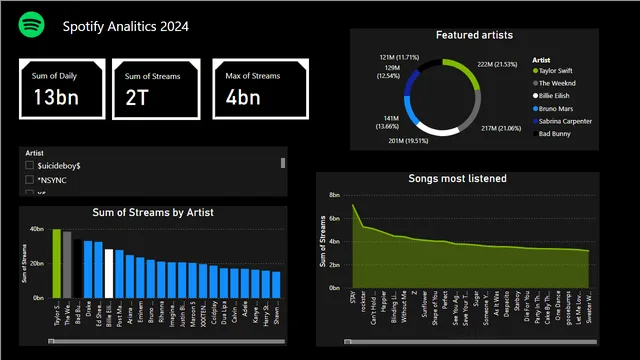Click the Spotify logo icon
Screen dimensions: 640x360
[31, 25]
